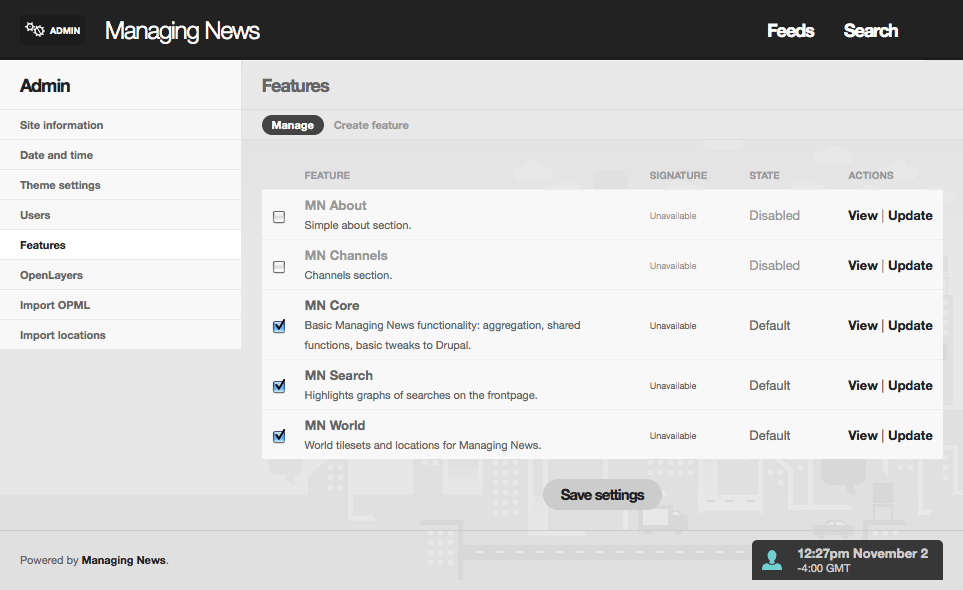Image resolution: width=963 pixels, height=590 pixels.
Task: Uncheck the MN Core feature checkbox
Action: (279, 326)
